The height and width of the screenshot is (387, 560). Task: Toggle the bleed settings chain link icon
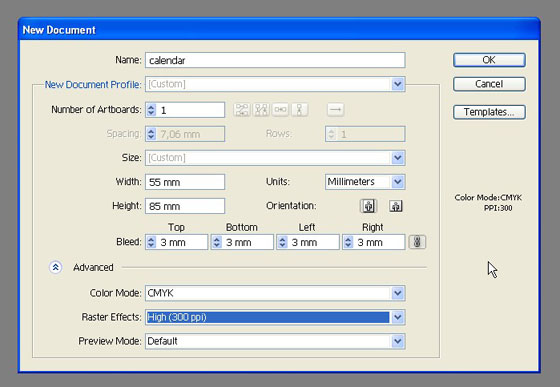coord(417,242)
